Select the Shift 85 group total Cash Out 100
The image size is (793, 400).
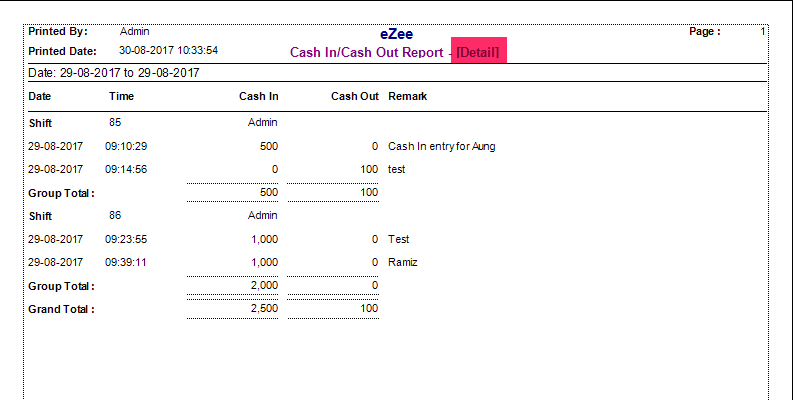[369, 192]
